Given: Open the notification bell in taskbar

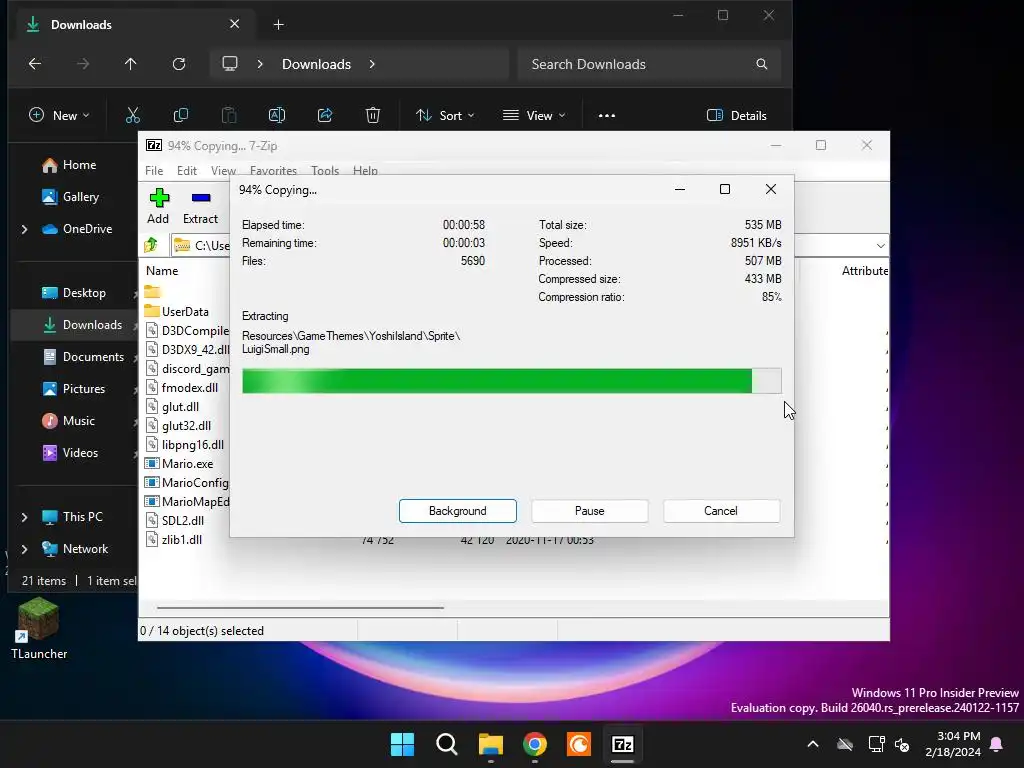Looking at the screenshot, I should tap(997, 744).
